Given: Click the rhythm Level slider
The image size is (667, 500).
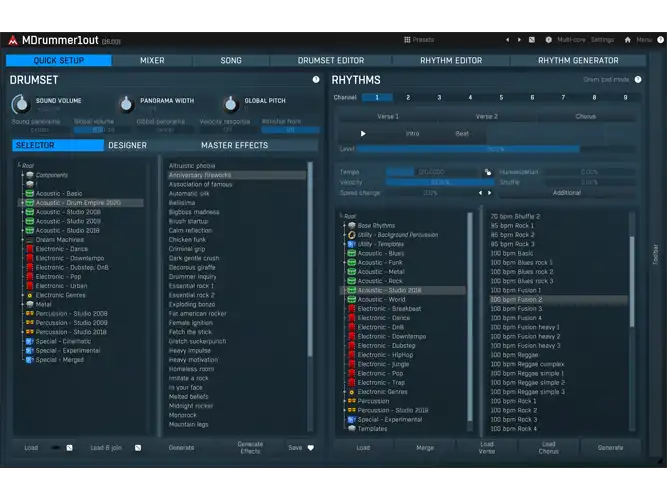Looking at the screenshot, I should (496, 149).
